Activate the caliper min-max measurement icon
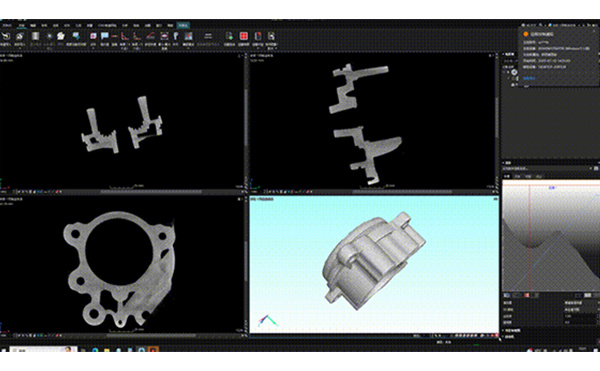This screenshot has width=600, height=371. tap(164, 36)
